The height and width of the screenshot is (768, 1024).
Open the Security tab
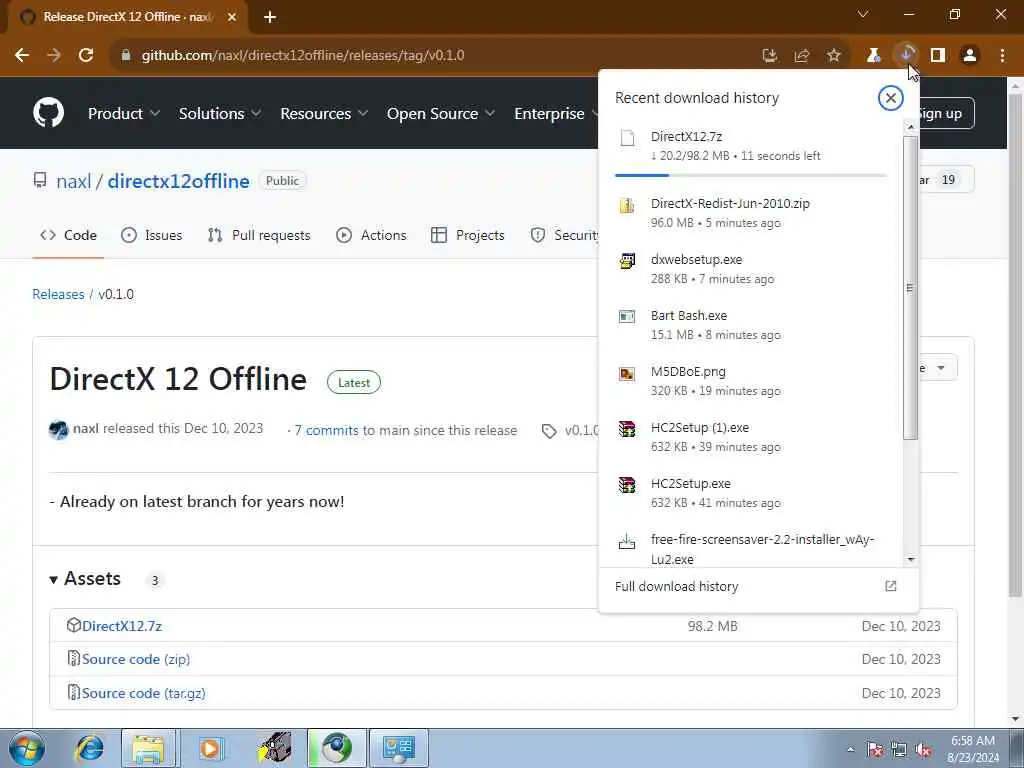(564, 235)
